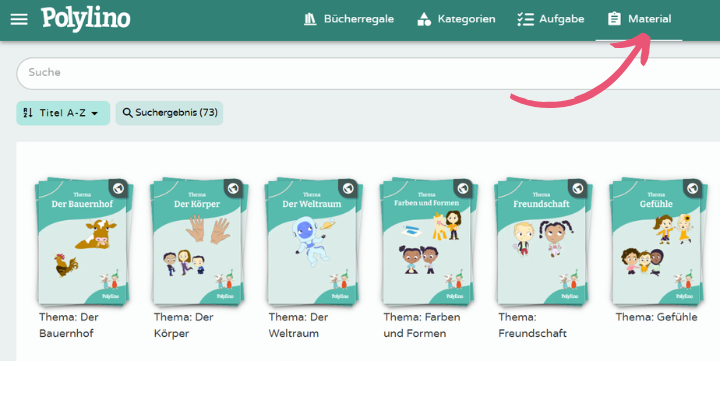Open the hamburger menu icon

click(x=19, y=19)
